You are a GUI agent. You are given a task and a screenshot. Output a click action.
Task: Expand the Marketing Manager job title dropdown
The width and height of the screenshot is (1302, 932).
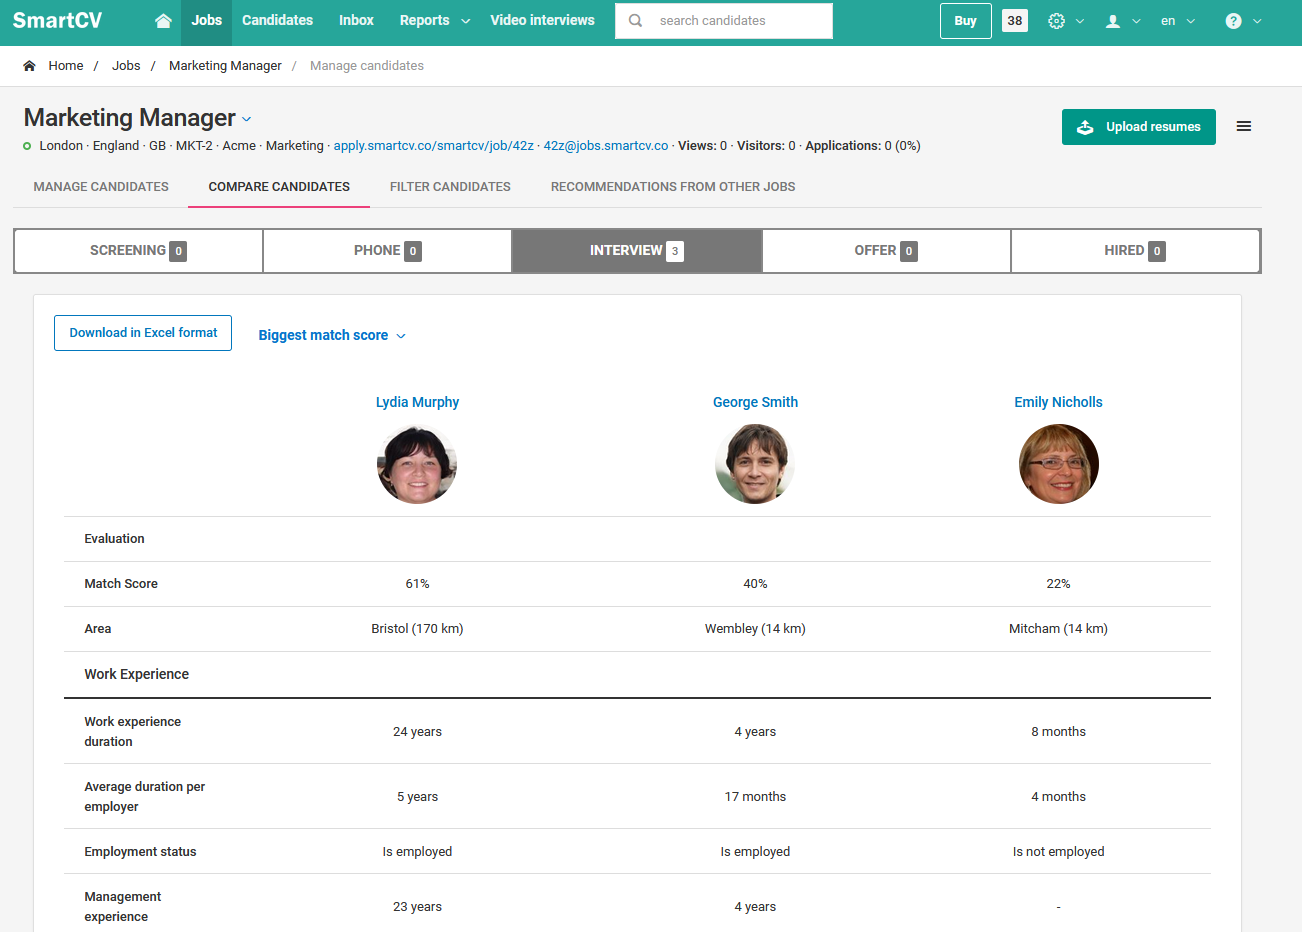coord(247,120)
